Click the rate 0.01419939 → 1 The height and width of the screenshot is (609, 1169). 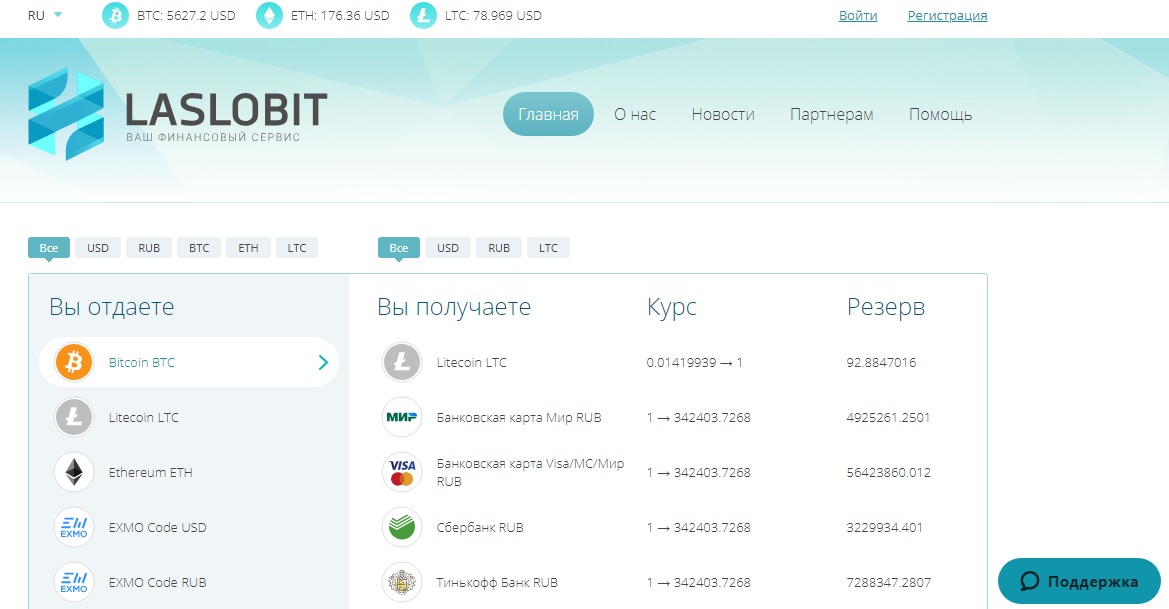(694, 362)
